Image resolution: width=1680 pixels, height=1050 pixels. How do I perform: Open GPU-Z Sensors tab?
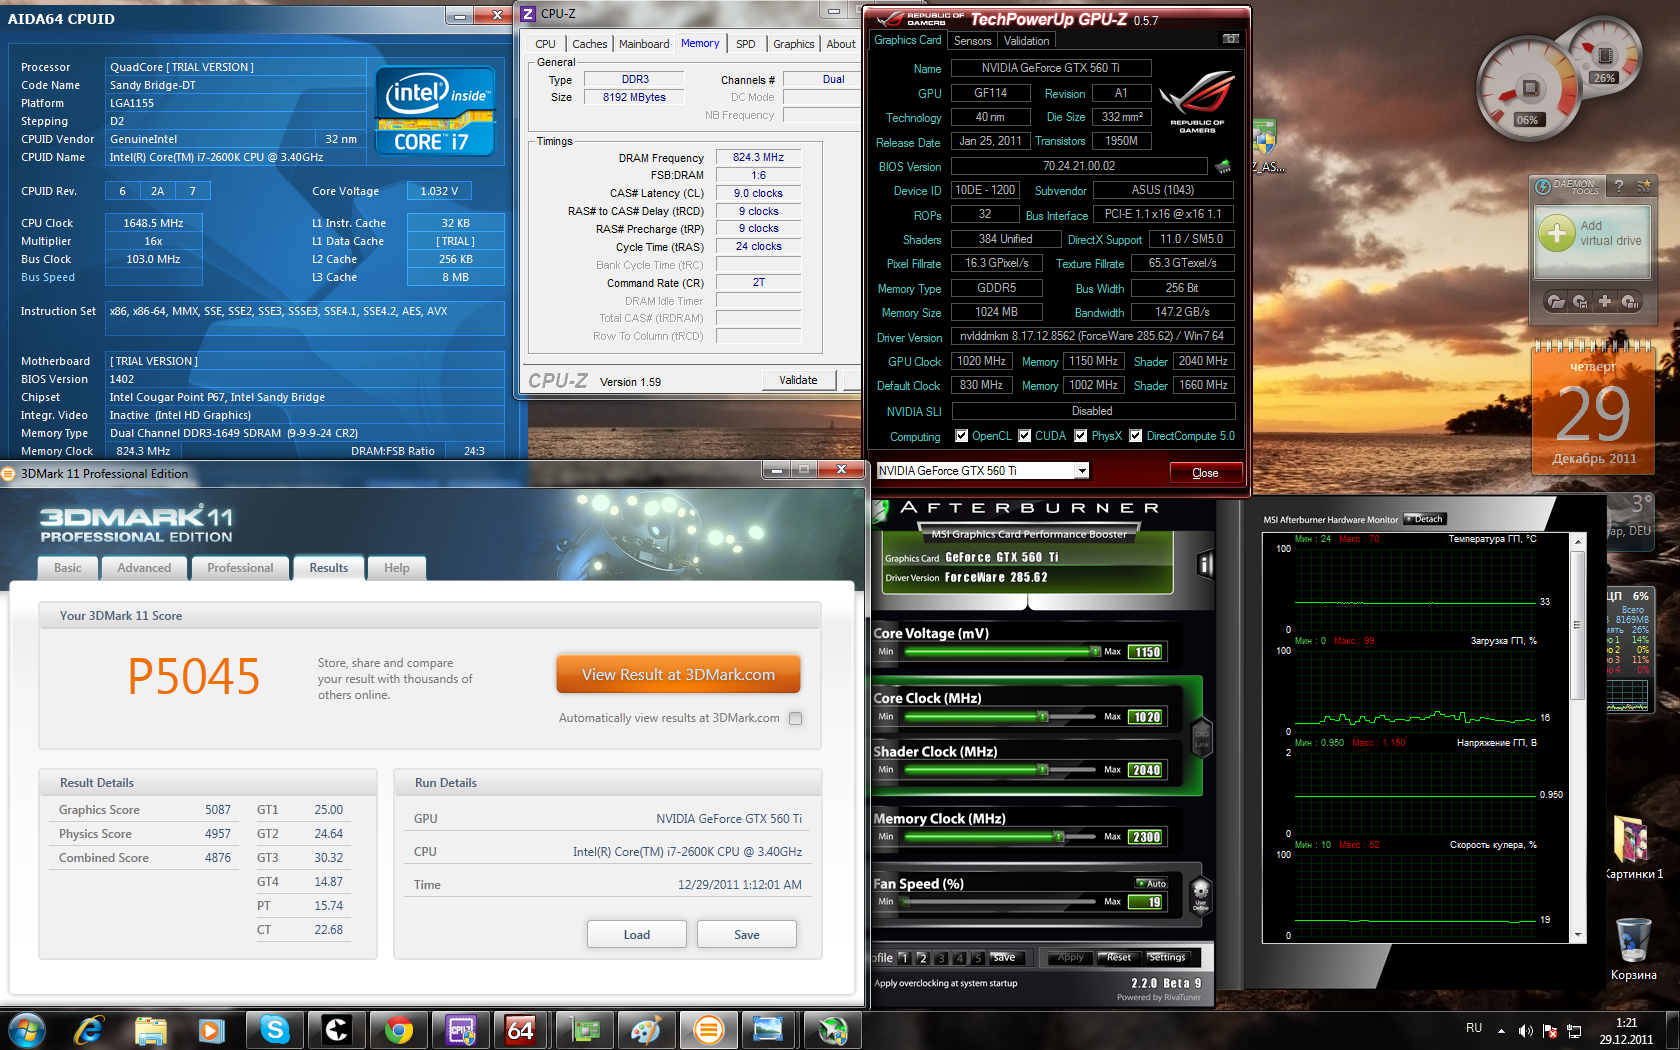[972, 41]
